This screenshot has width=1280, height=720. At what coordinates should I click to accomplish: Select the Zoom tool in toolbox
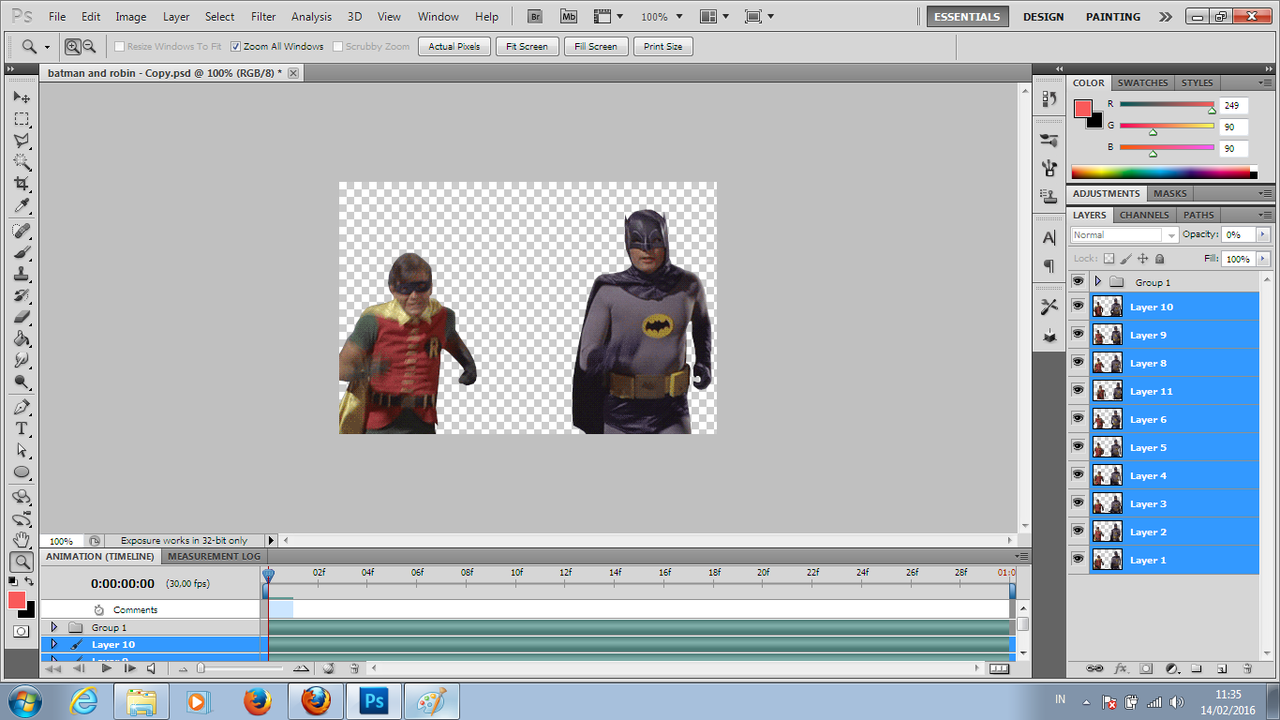(21, 562)
